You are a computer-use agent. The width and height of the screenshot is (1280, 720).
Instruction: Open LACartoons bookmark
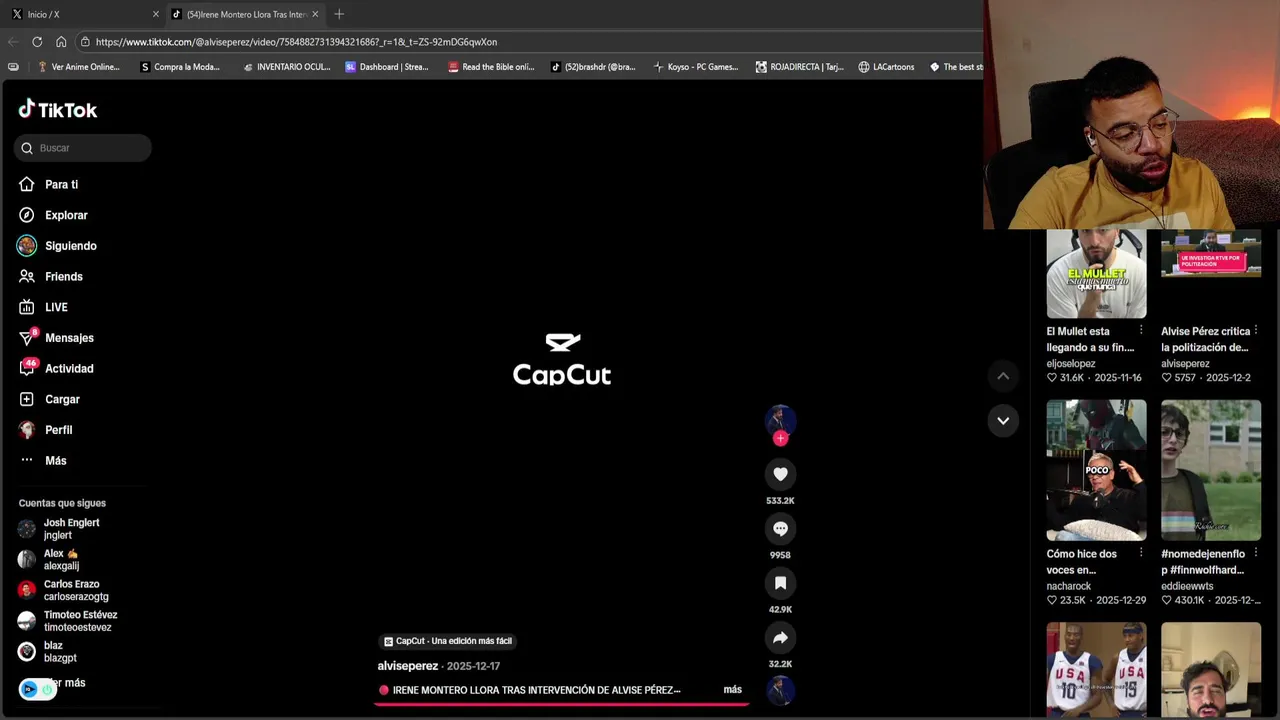click(x=886, y=67)
